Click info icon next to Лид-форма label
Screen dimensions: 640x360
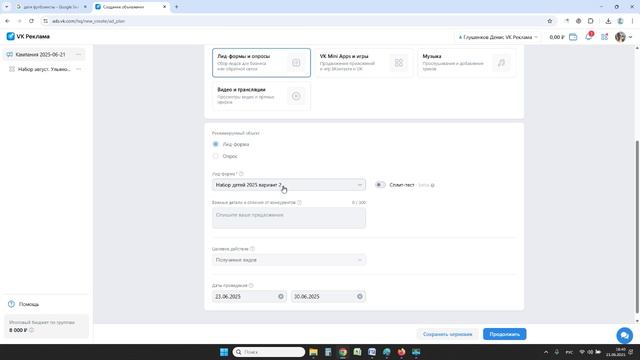click(x=241, y=174)
